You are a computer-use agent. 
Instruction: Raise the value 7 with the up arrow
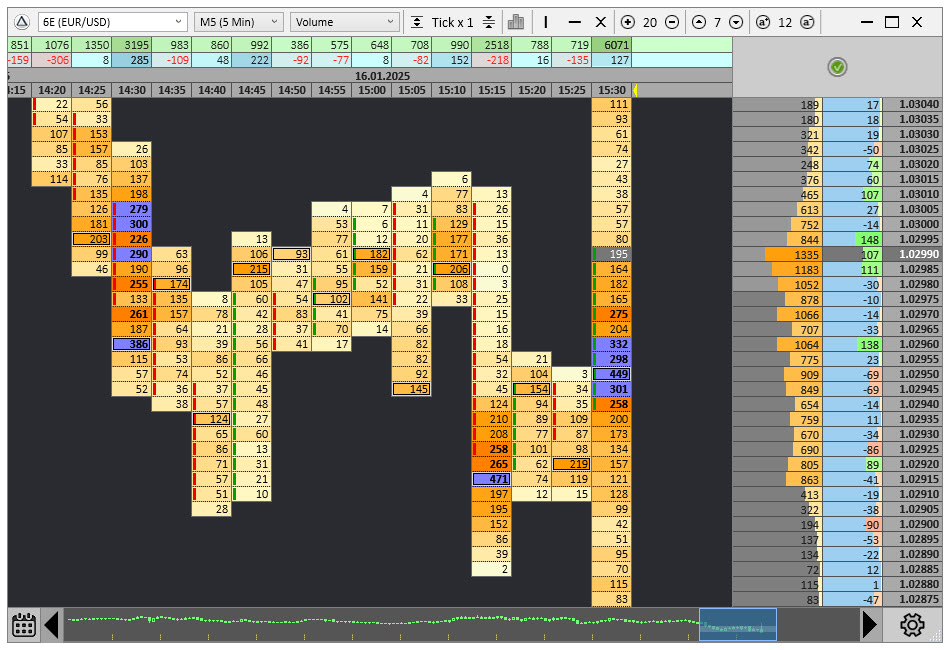(x=698, y=22)
